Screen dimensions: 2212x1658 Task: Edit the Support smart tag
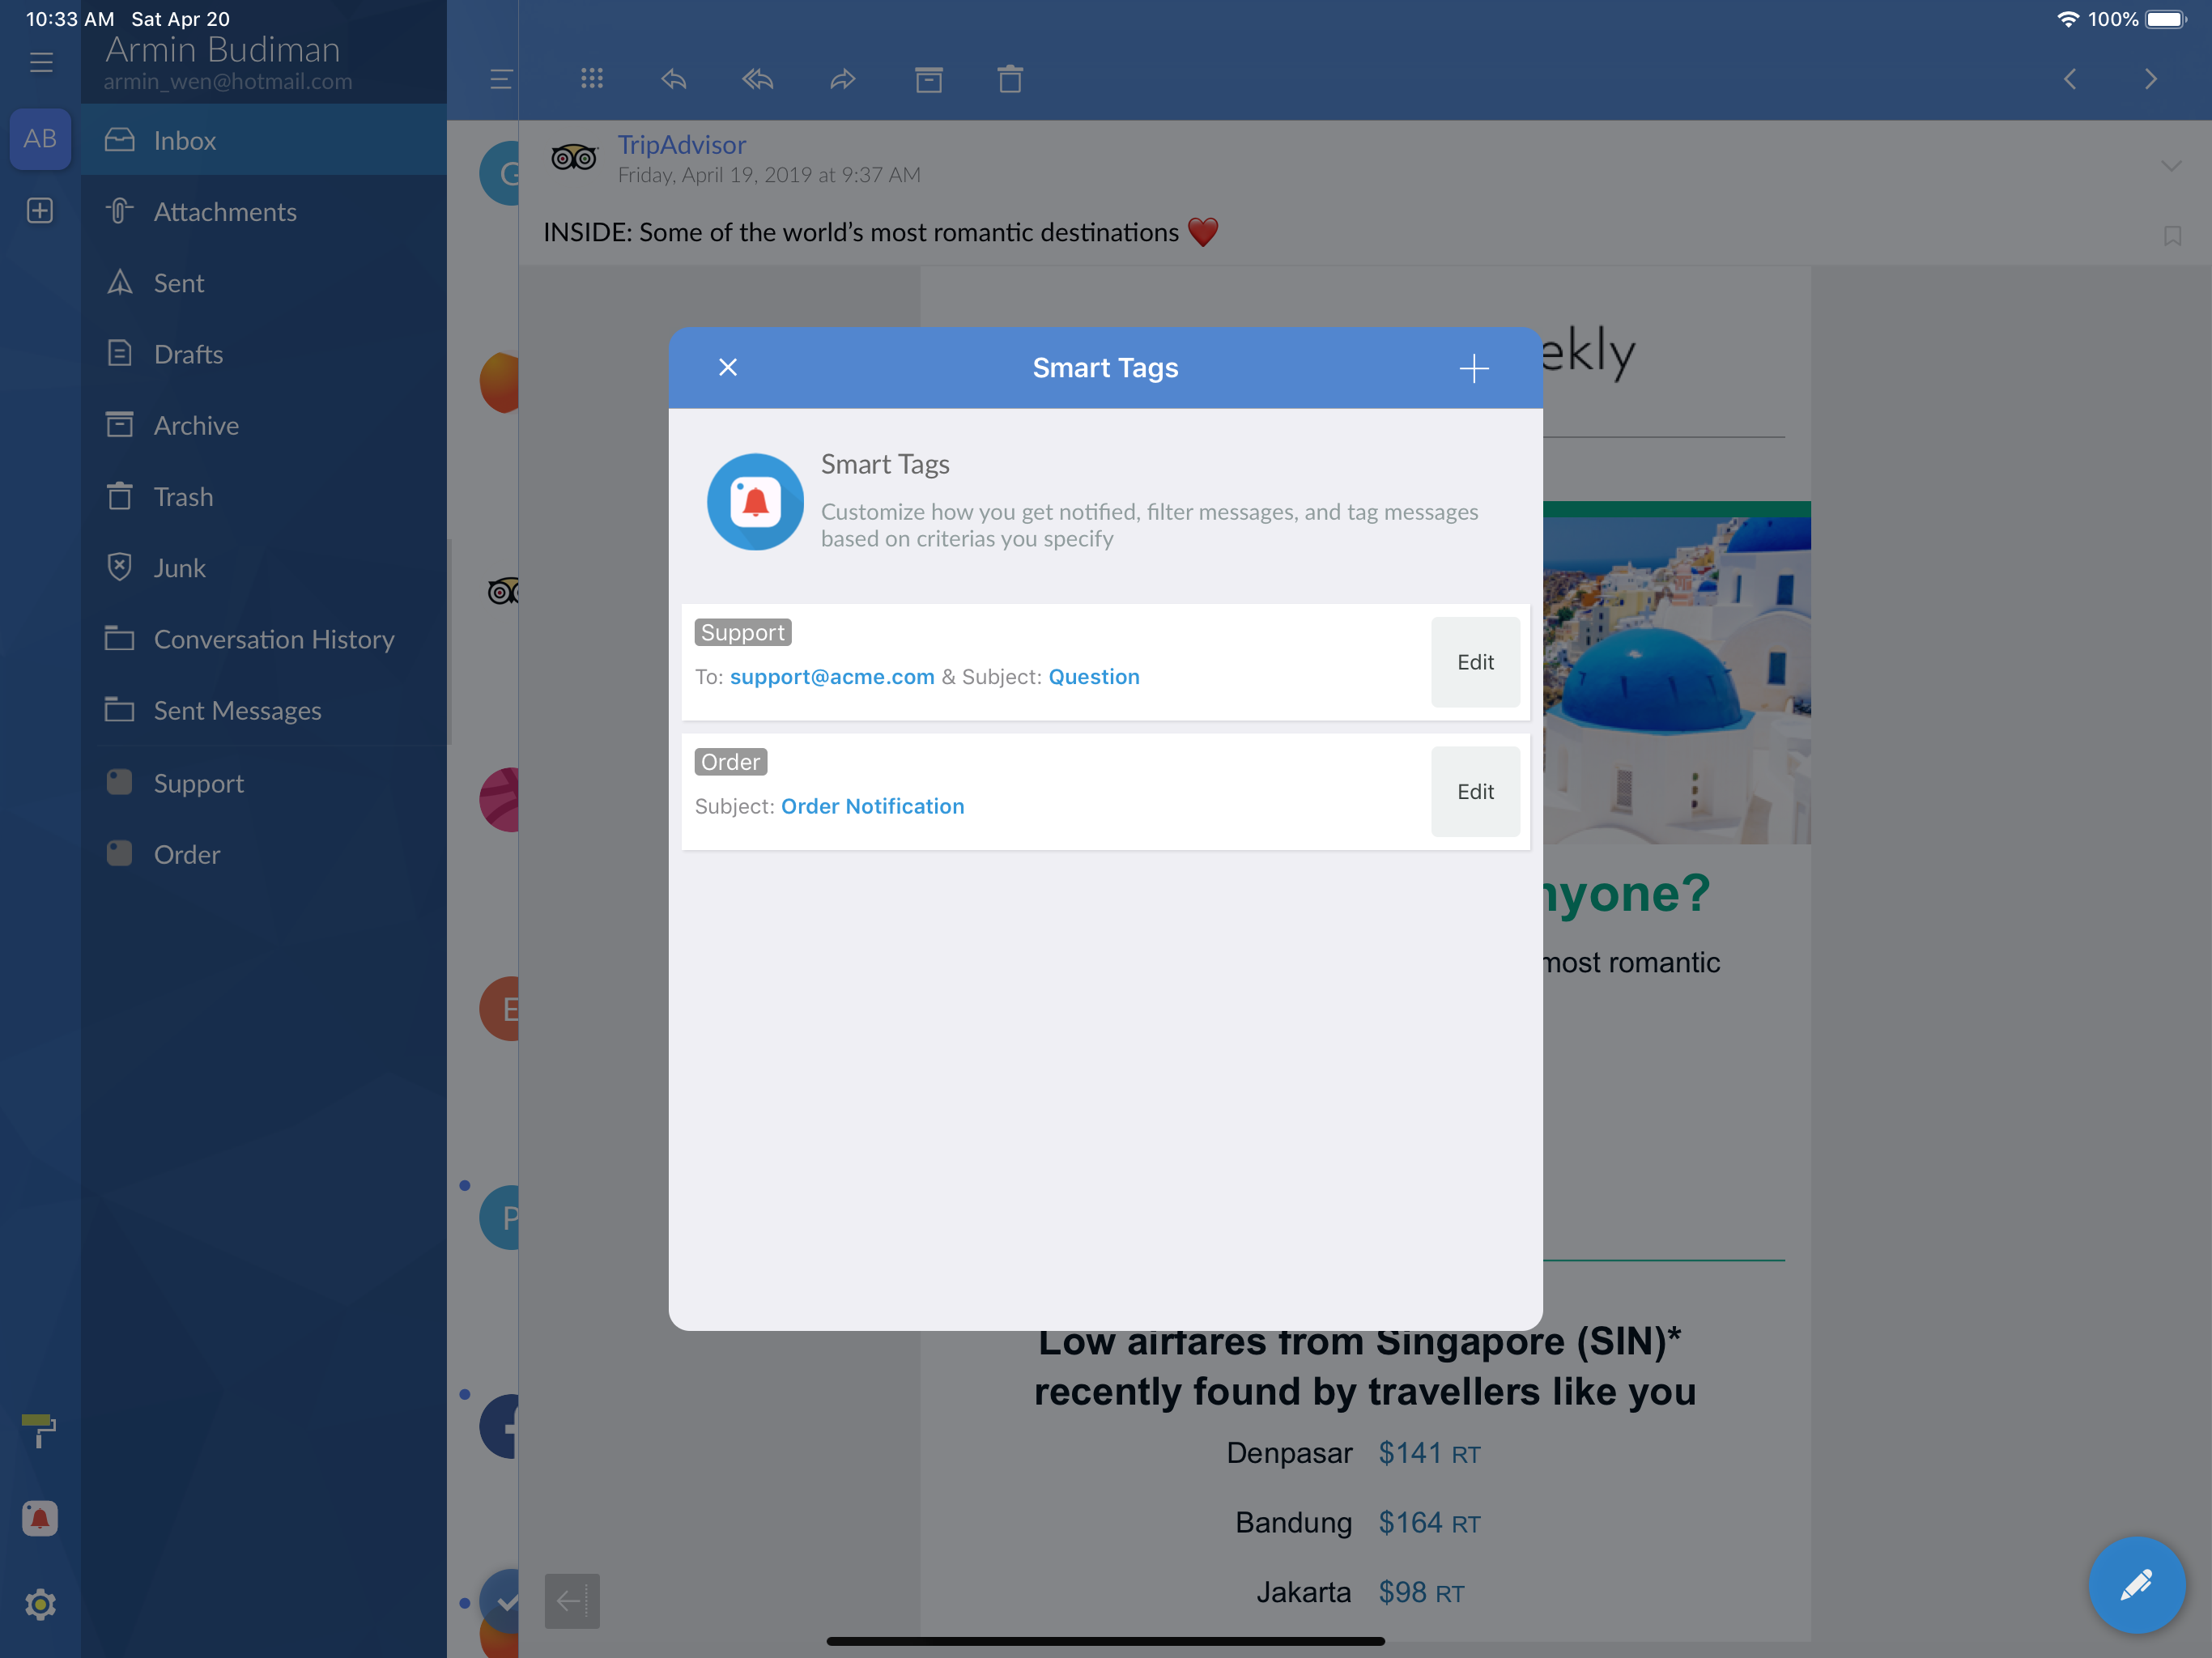tap(1474, 662)
